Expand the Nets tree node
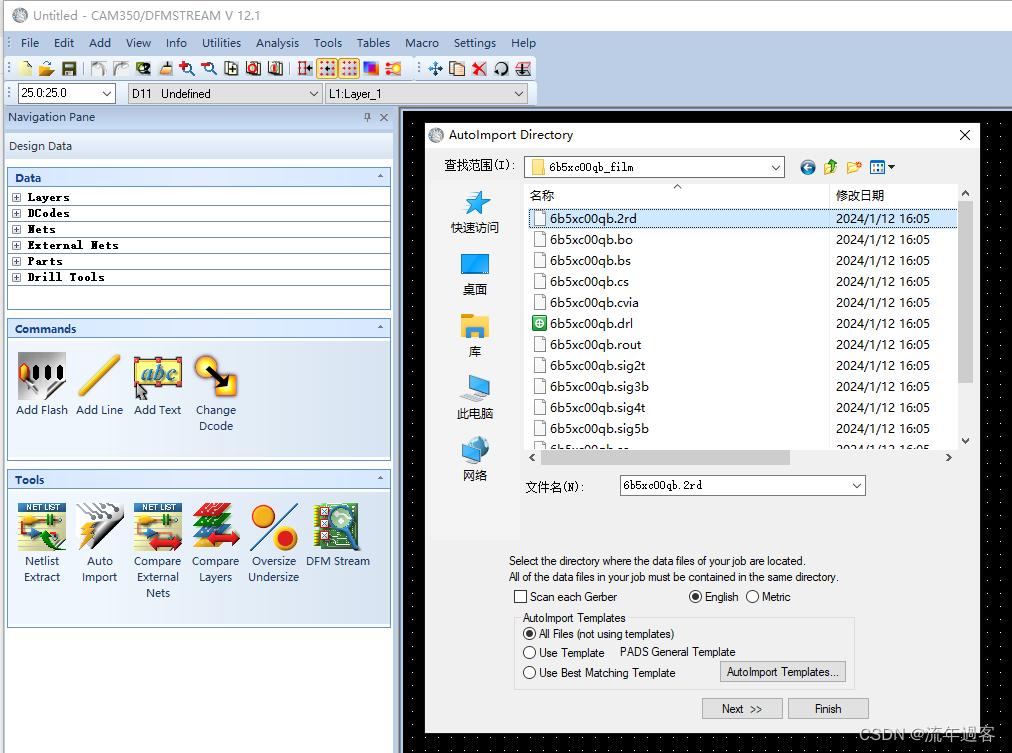The image size is (1012, 753). pos(17,230)
